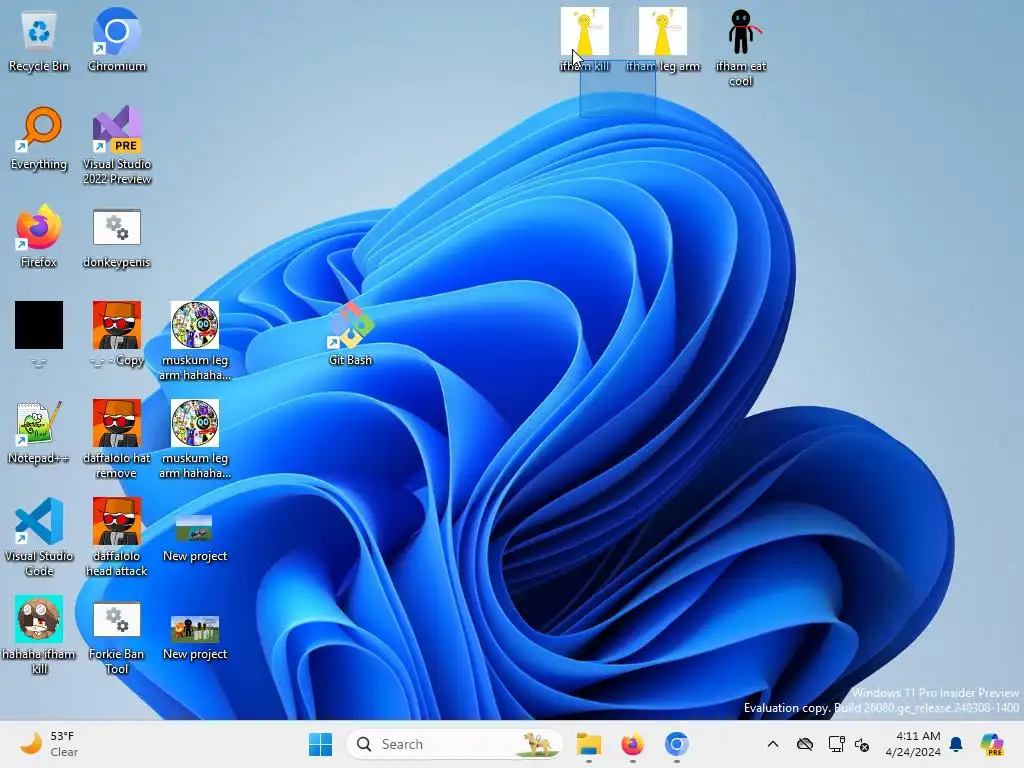Select the Visual Studio Code shortcut
Viewport: 1024px width, 768px height.
click(39, 537)
